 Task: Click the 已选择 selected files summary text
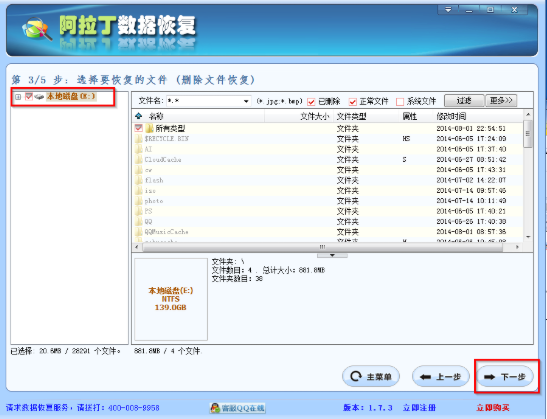(66, 351)
